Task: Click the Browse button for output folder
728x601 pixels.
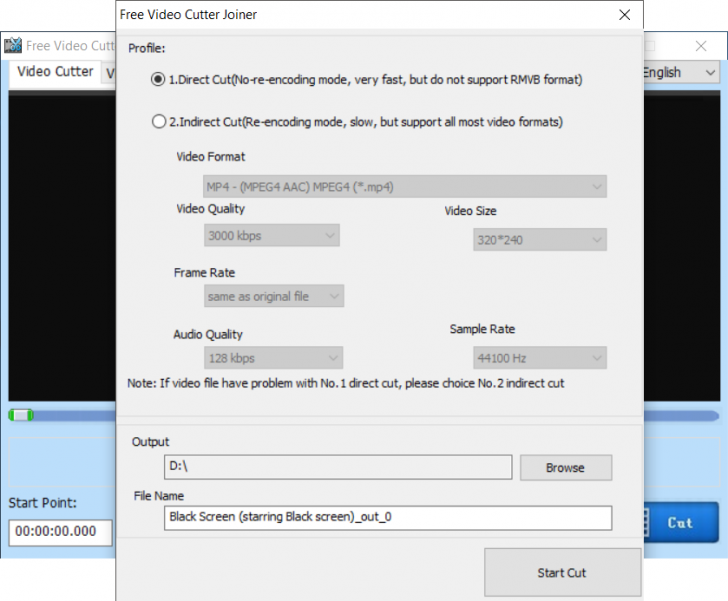Action: click(566, 467)
